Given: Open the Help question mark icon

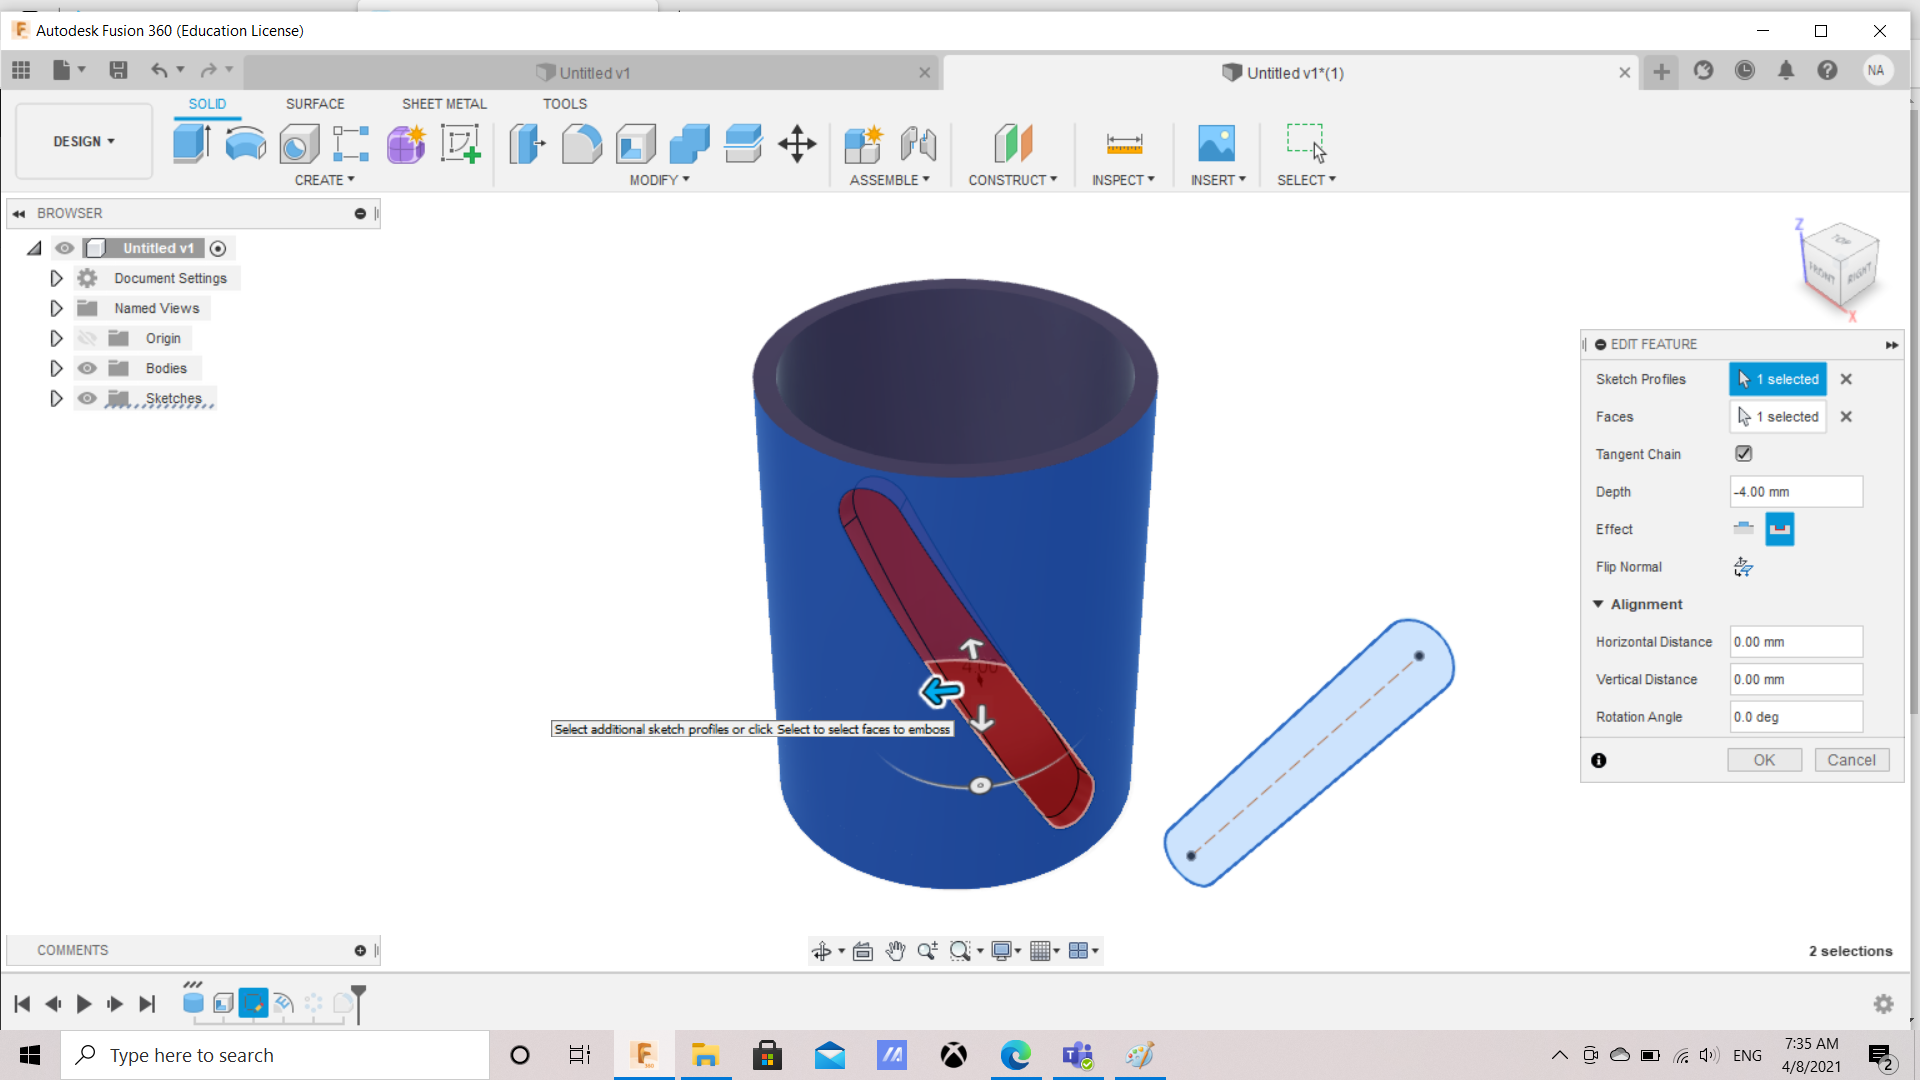Looking at the screenshot, I should (1827, 71).
